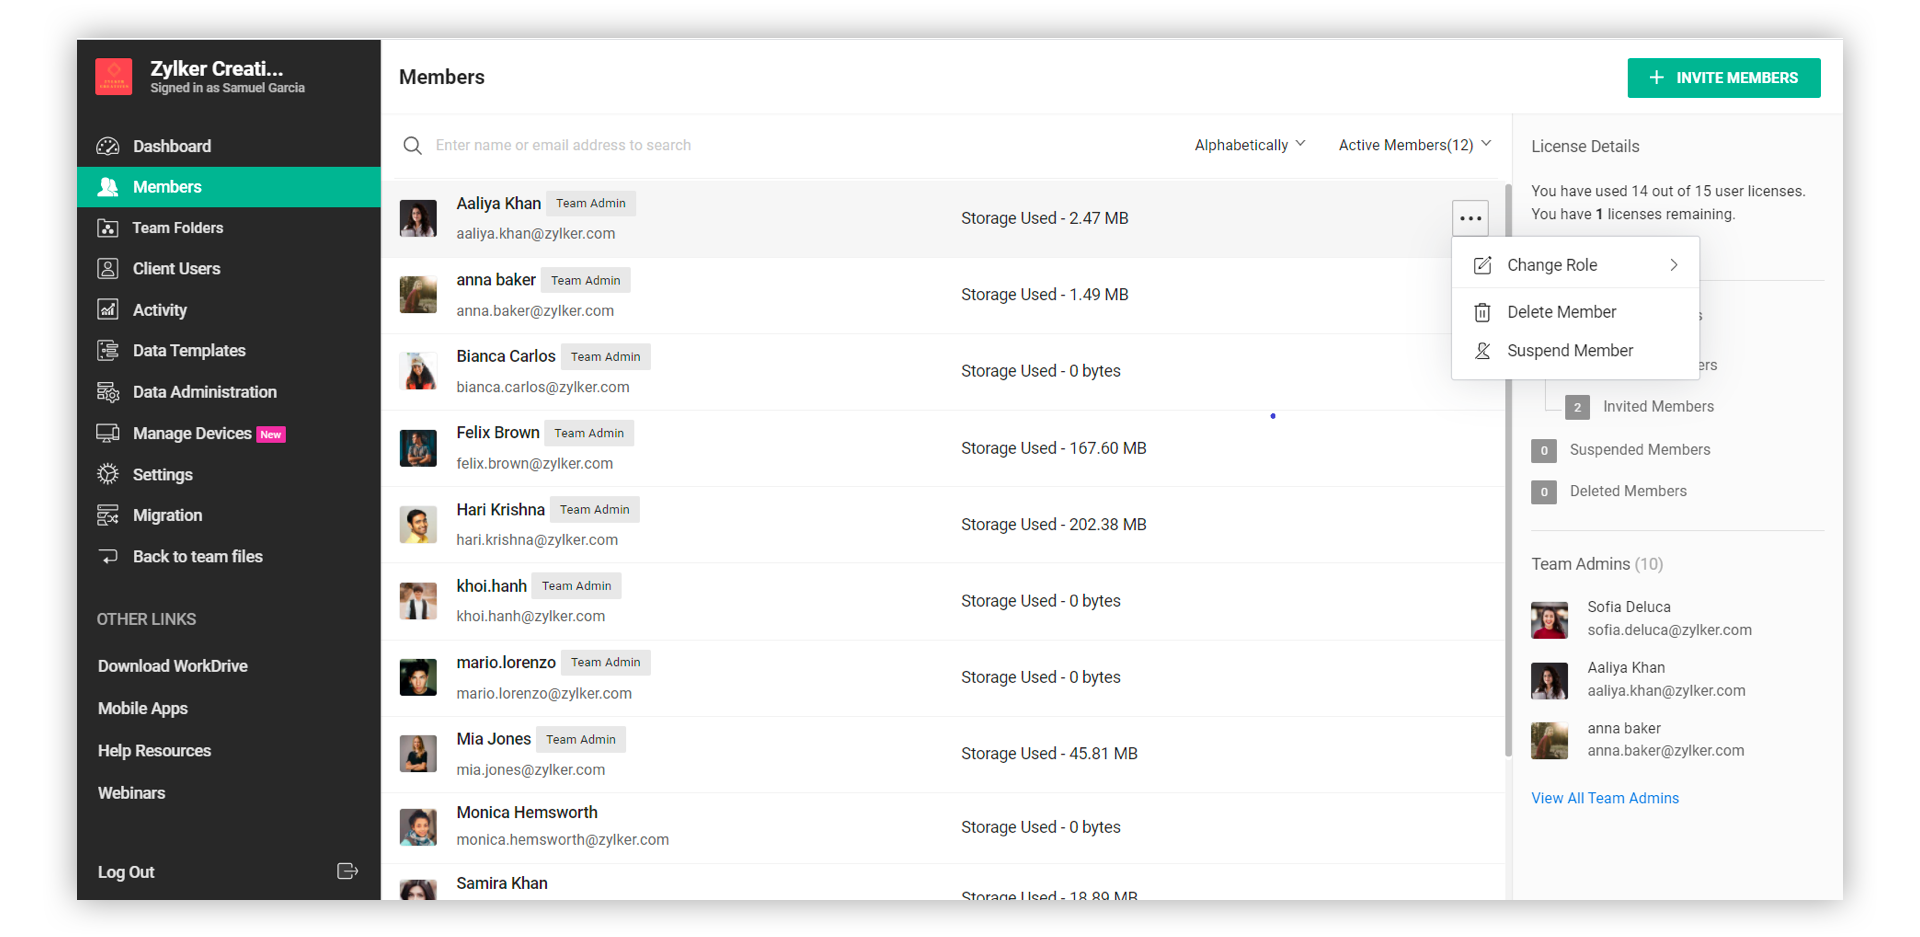Click the INVITE MEMBERS button
The image size is (1920, 937).
coord(1723,78)
